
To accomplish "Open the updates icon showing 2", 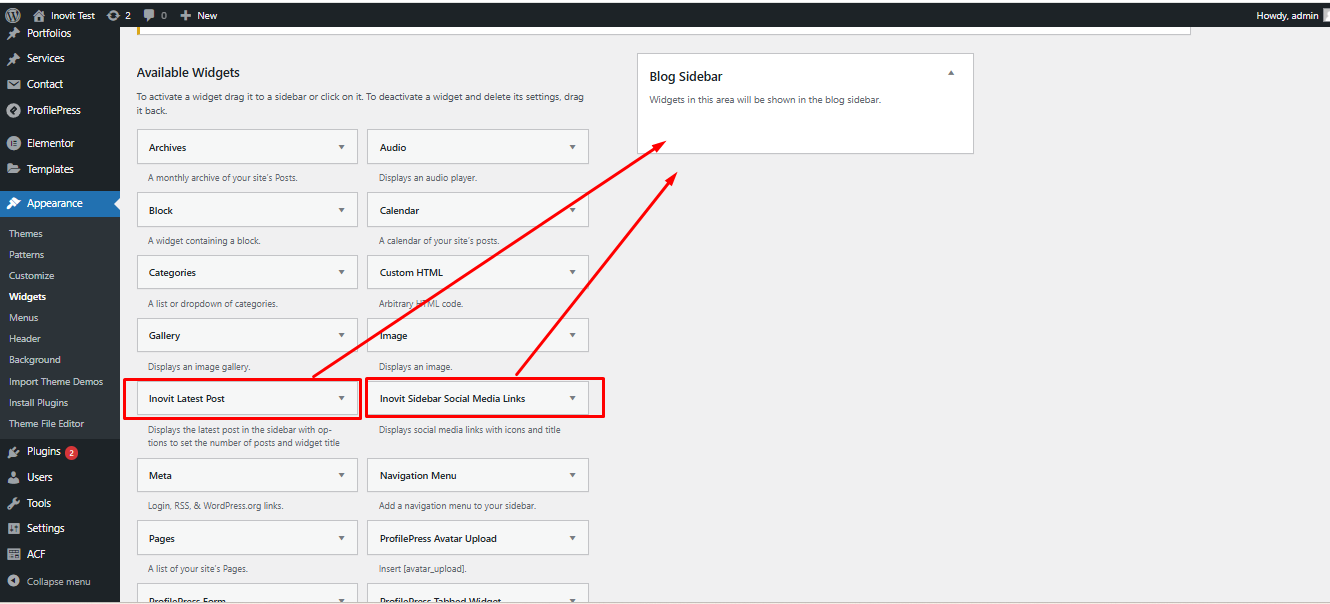I will coord(112,15).
